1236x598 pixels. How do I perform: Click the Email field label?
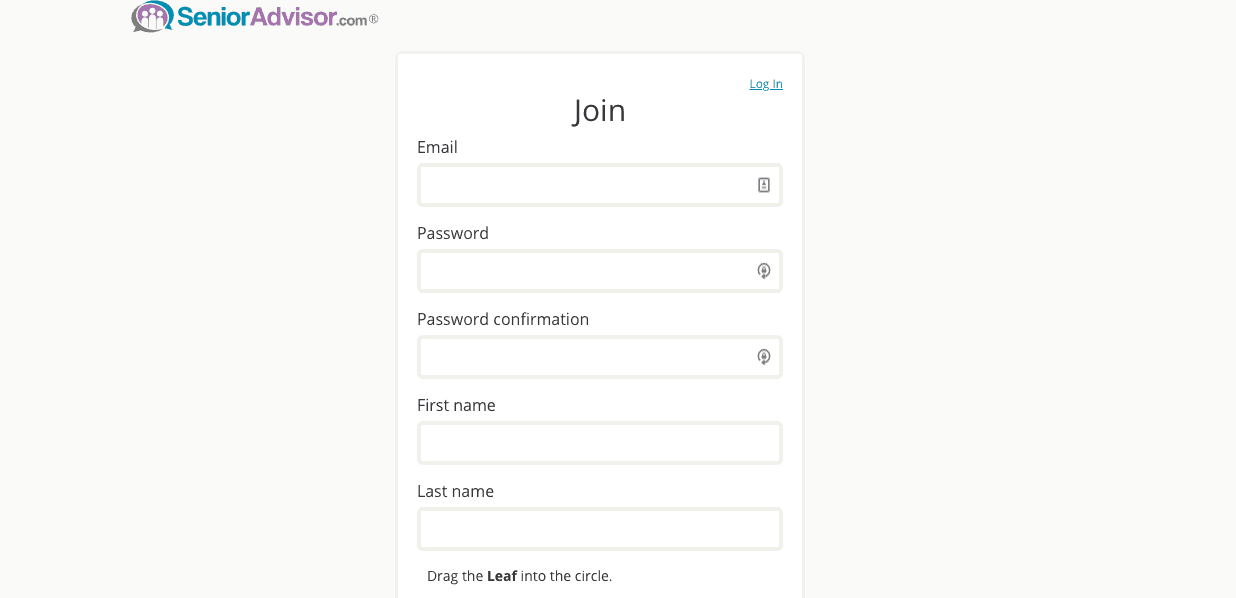[437, 147]
